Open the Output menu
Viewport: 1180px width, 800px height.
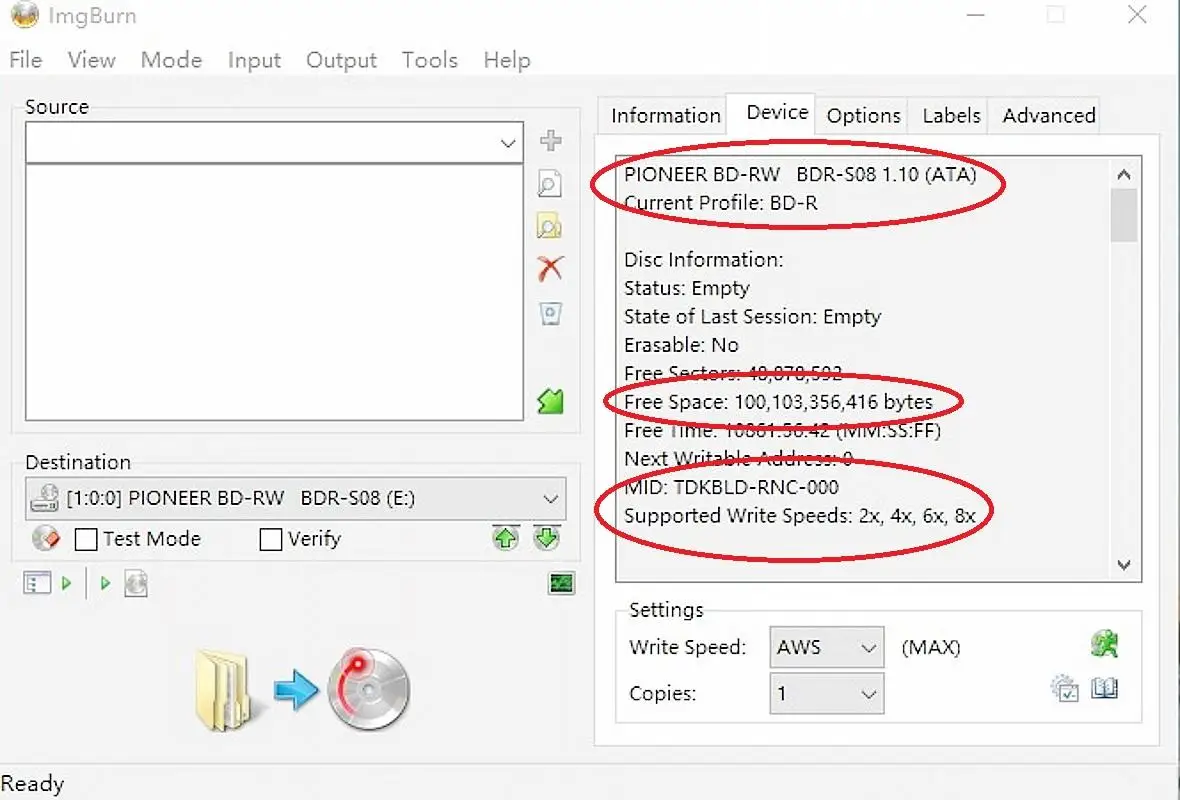click(x=341, y=60)
